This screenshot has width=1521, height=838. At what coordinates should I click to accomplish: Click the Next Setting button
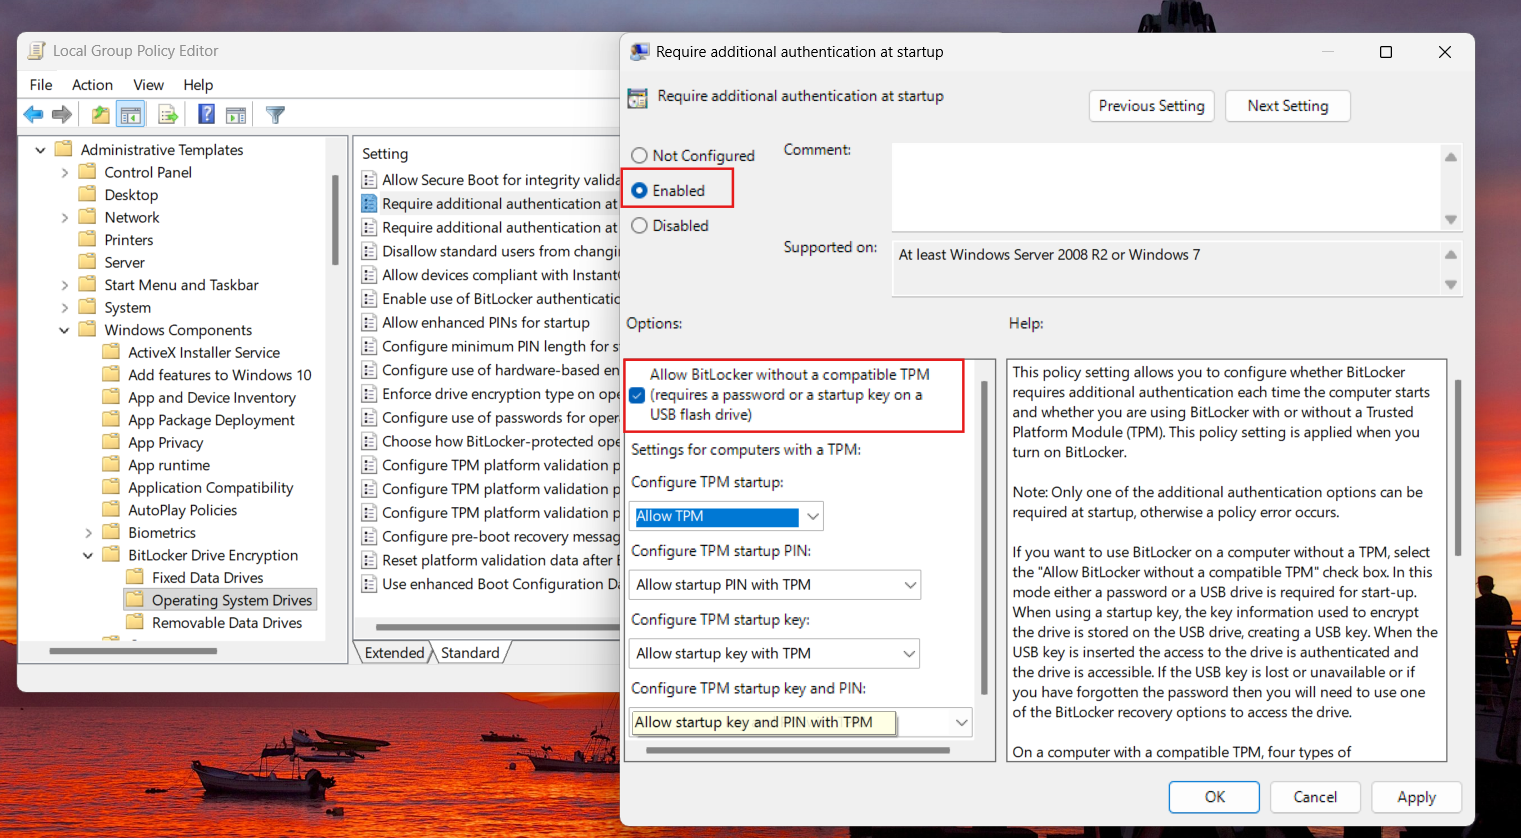click(x=1287, y=105)
